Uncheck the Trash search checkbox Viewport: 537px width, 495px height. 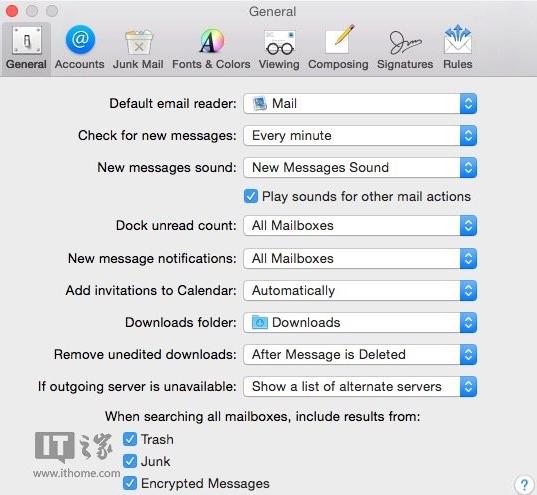tap(130, 439)
